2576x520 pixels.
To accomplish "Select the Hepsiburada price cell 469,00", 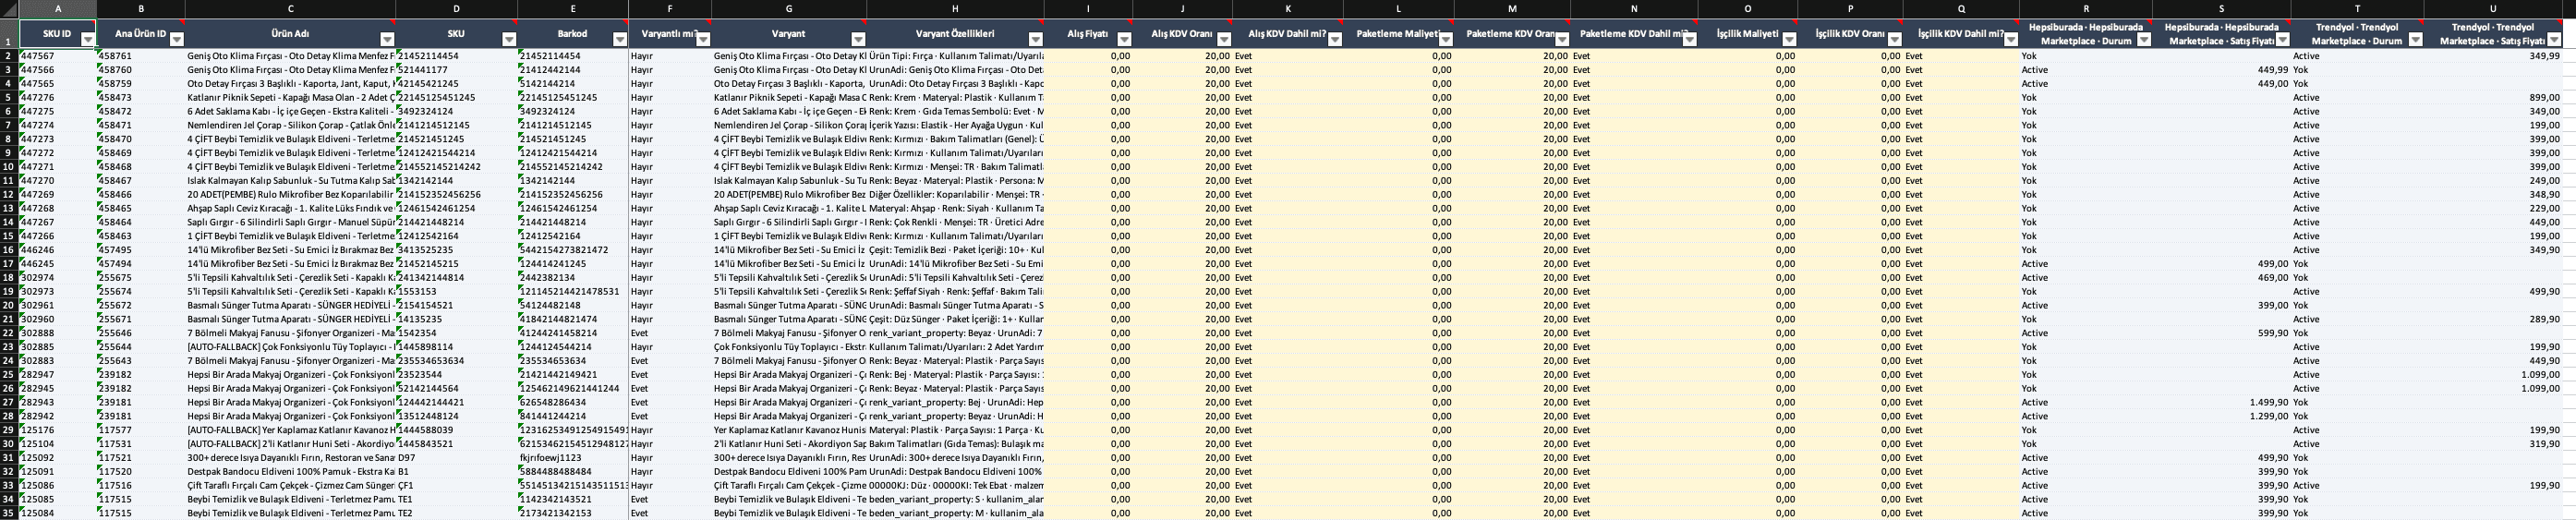I will [x=2221, y=278].
